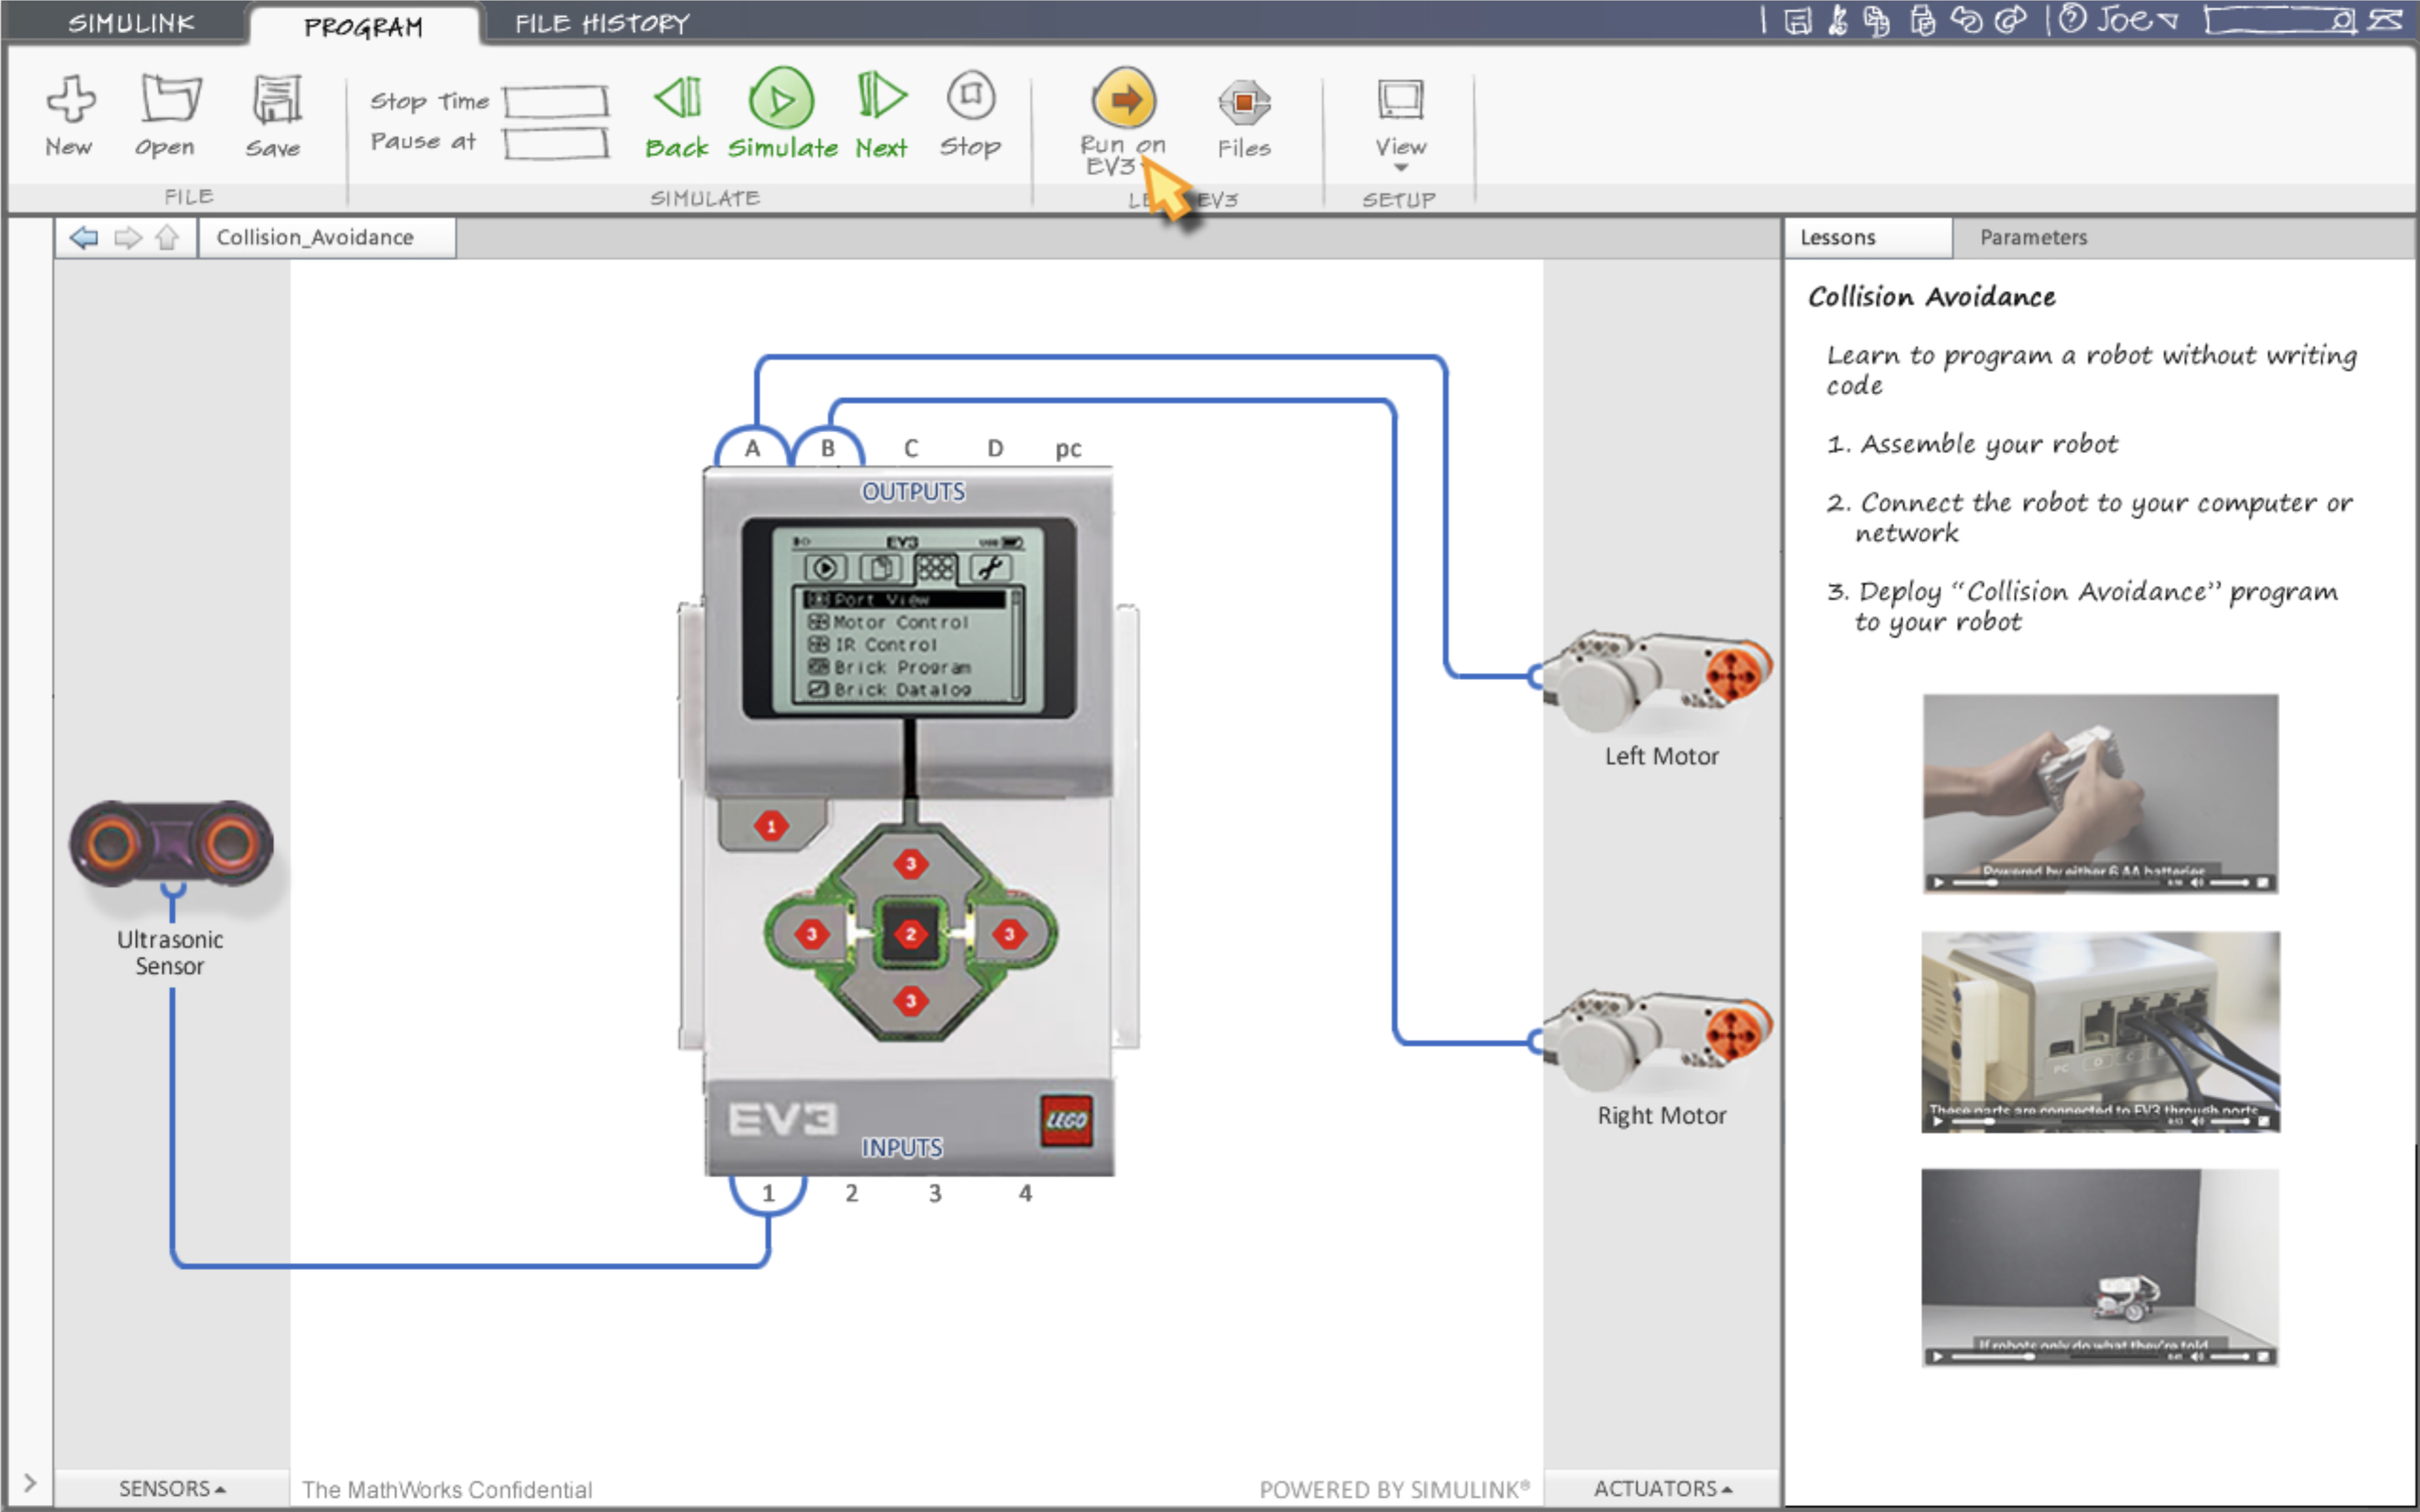The width and height of the screenshot is (2420, 1512).
Task: Open the FILE HISTORY tab
Action: click(602, 23)
